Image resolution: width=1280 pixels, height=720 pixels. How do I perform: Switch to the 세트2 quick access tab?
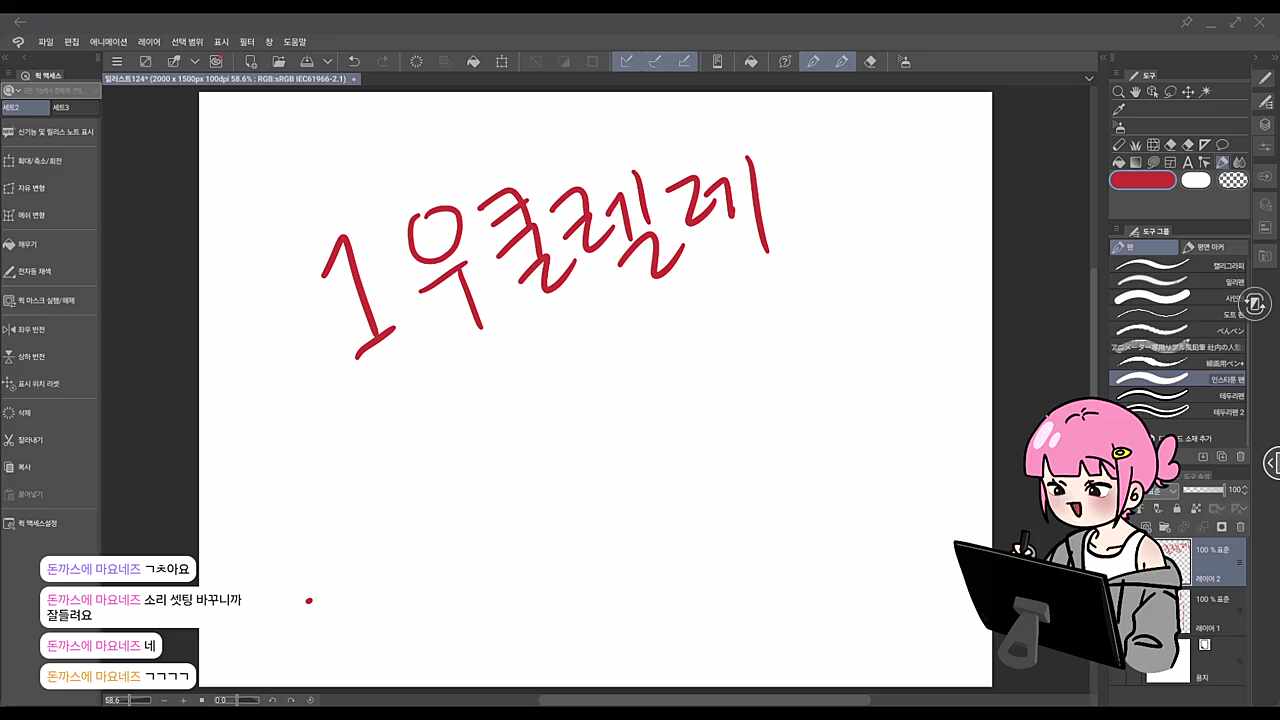click(x=25, y=107)
